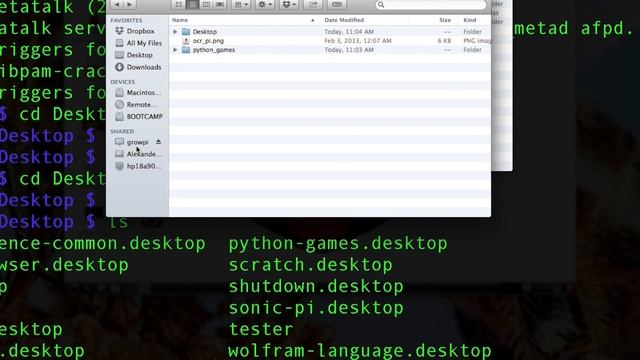Eject the growpi shared server

tap(158, 142)
